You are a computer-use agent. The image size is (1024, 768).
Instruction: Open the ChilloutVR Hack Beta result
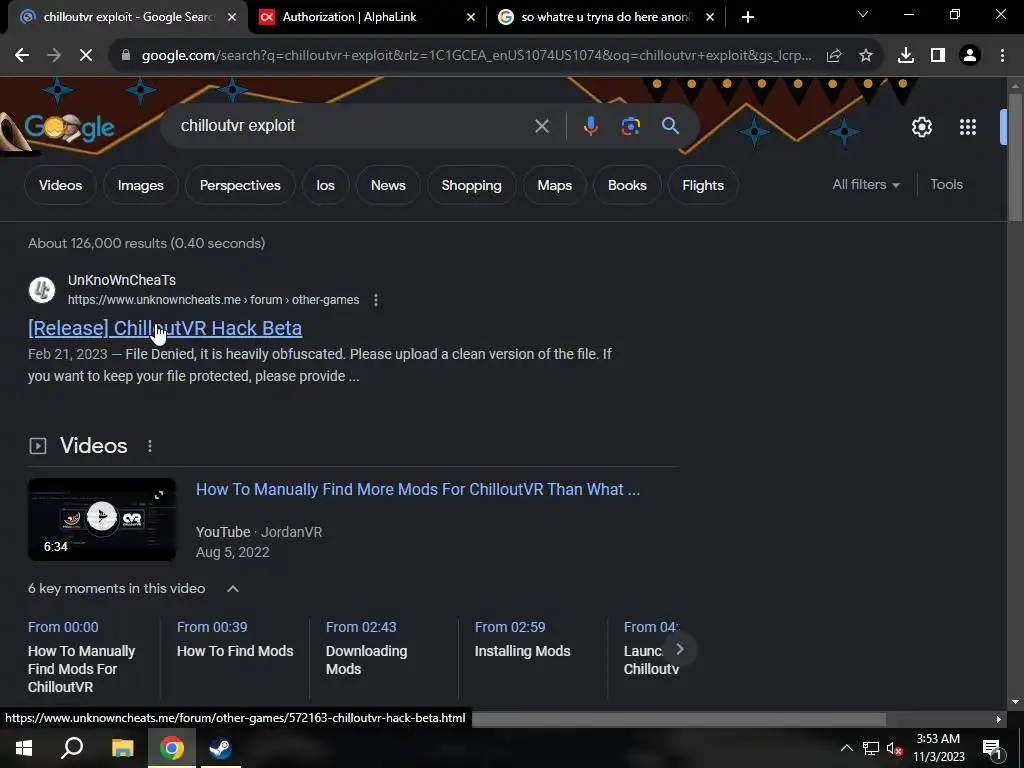pyautogui.click(x=165, y=328)
